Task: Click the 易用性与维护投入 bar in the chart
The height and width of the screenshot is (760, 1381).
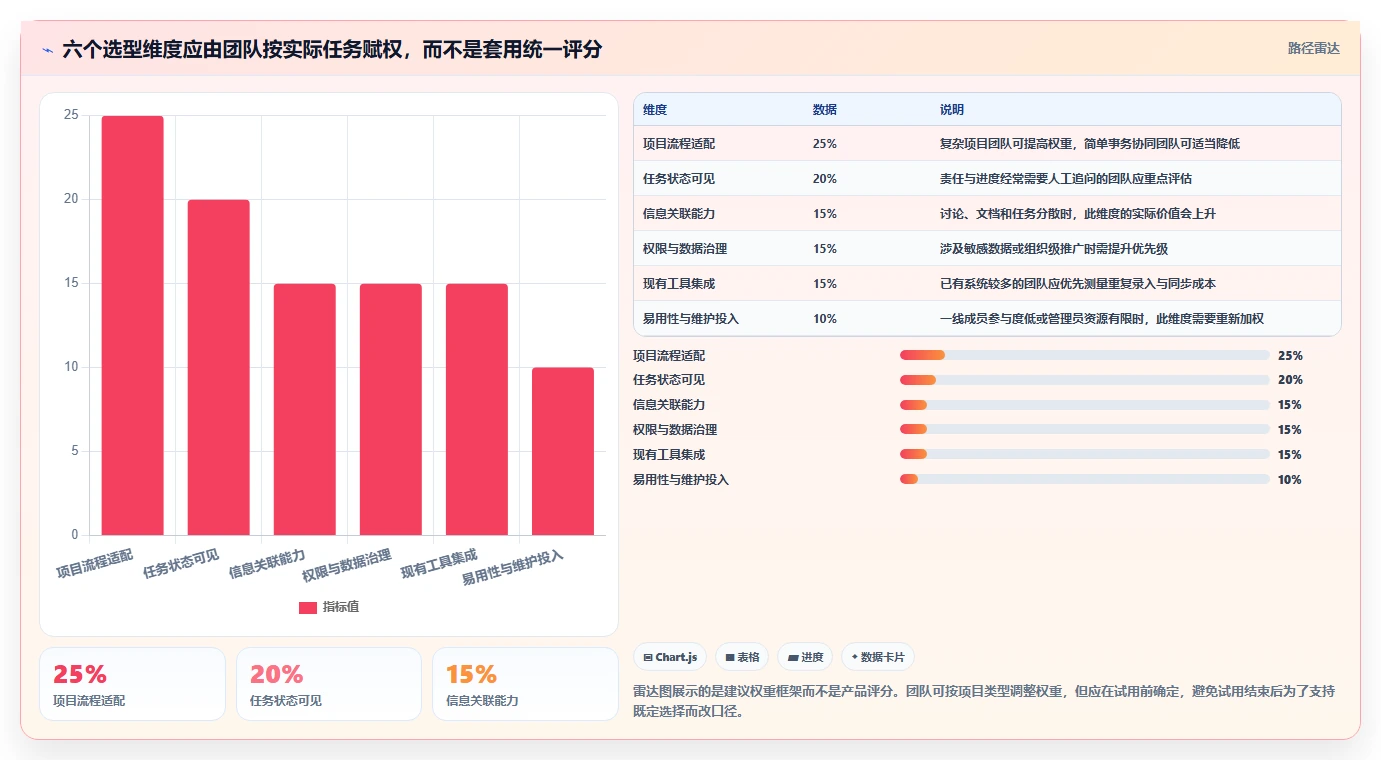Action: [x=562, y=451]
